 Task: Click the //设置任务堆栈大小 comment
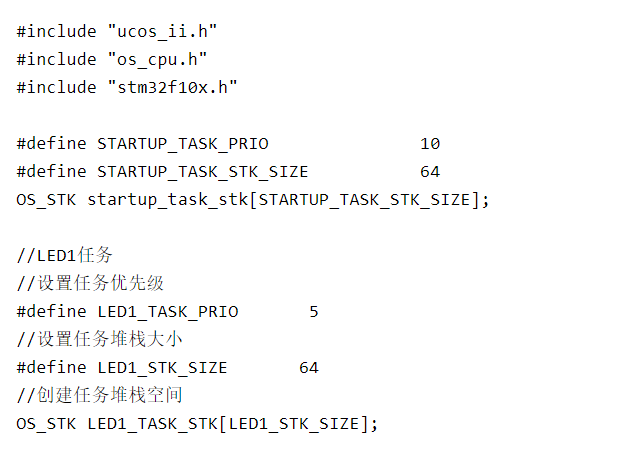click(99, 339)
